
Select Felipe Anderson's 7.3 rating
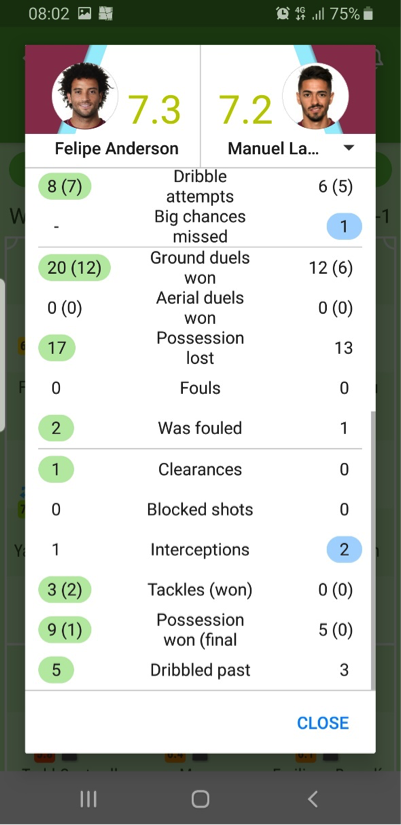[155, 109]
